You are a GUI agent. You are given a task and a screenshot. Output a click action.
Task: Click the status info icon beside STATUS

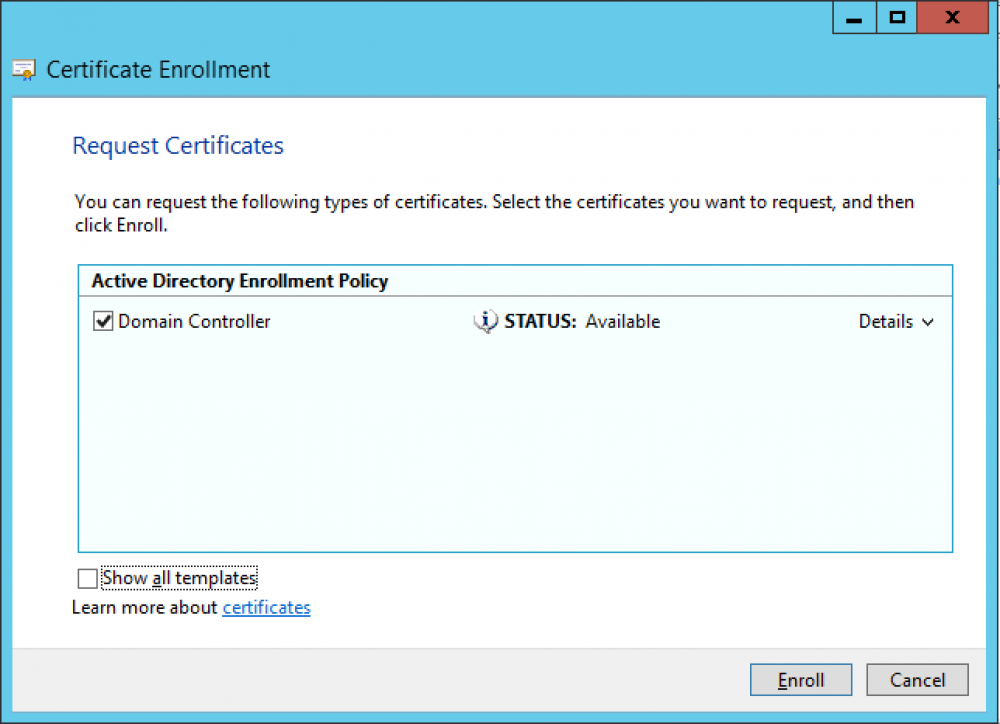coord(485,322)
